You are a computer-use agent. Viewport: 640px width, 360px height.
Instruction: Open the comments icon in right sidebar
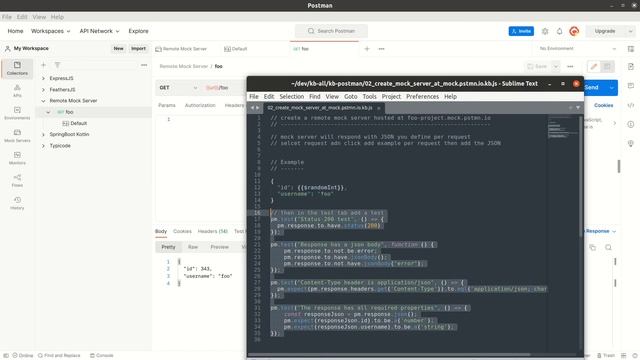click(x=631, y=86)
